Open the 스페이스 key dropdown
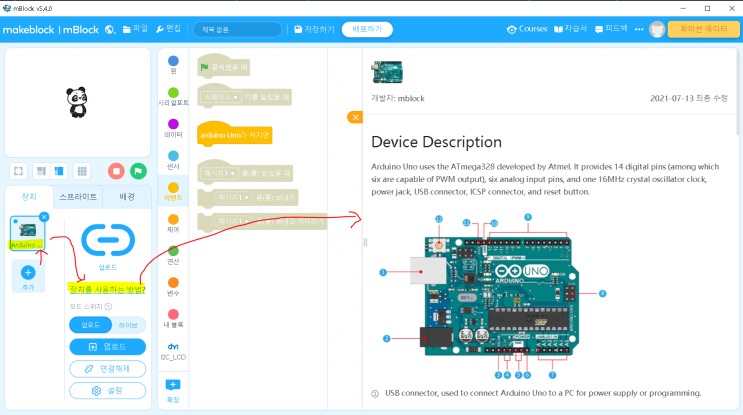 (221, 97)
